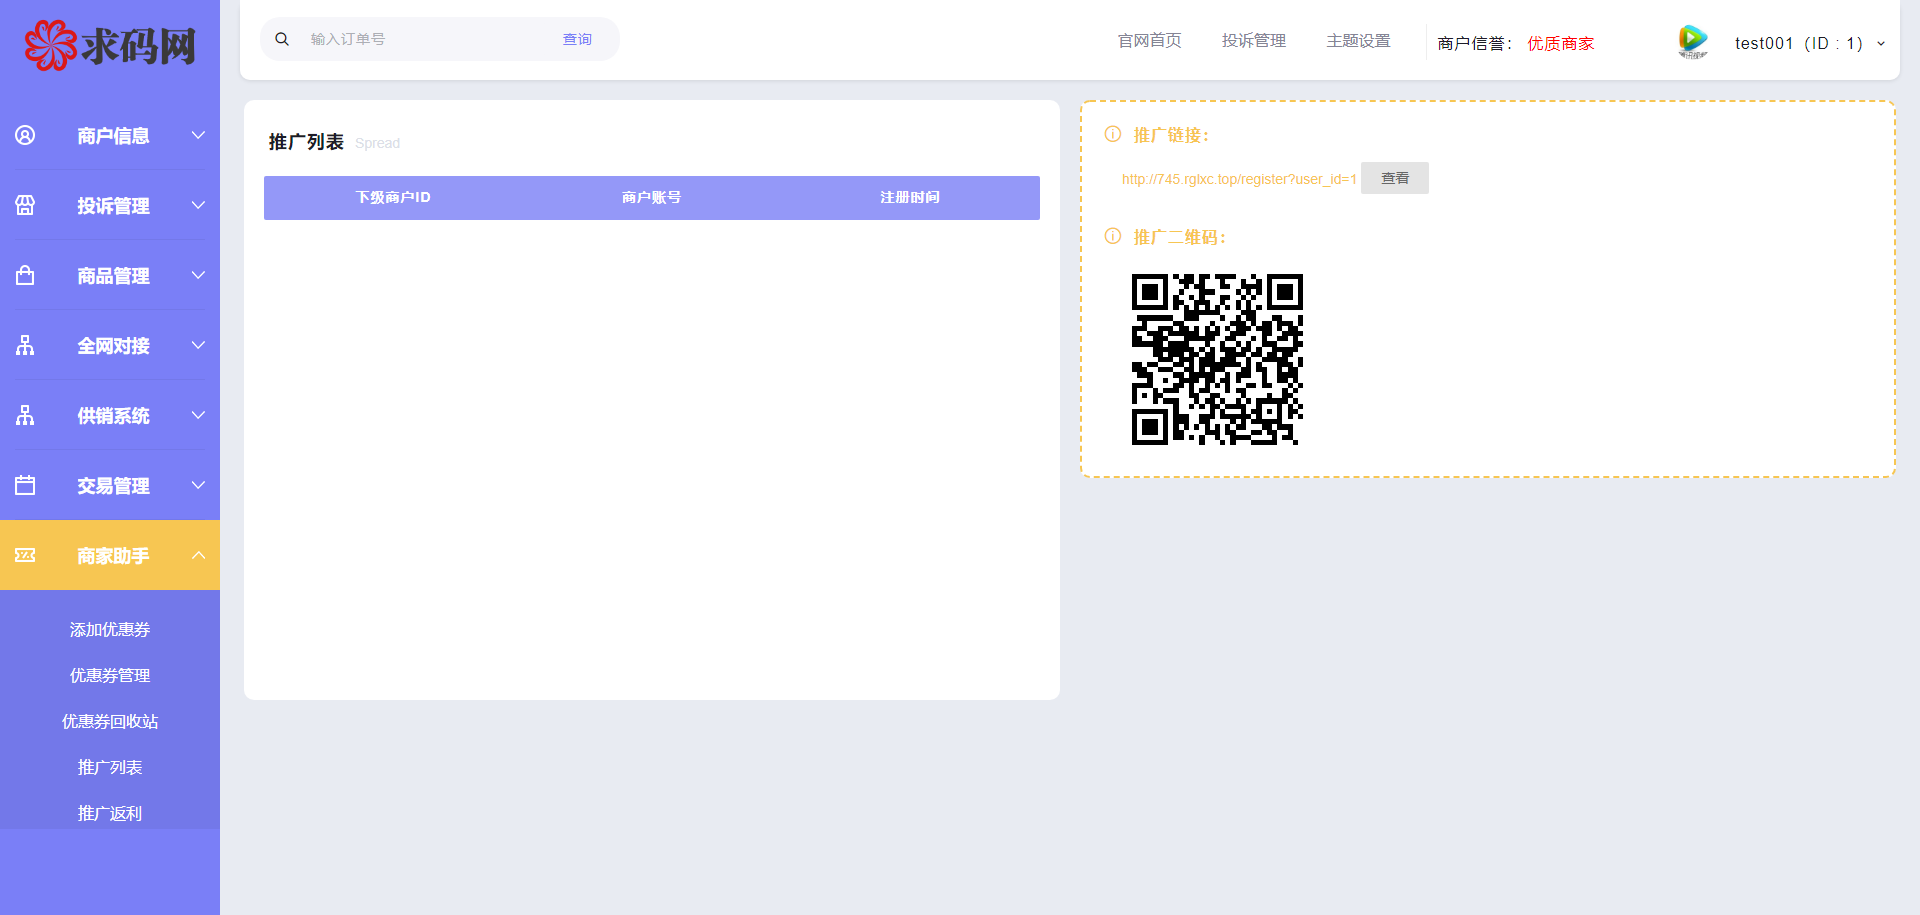Open 供销系统 sidebar menu
Image resolution: width=1920 pixels, height=915 pixels.
point(110,415)
